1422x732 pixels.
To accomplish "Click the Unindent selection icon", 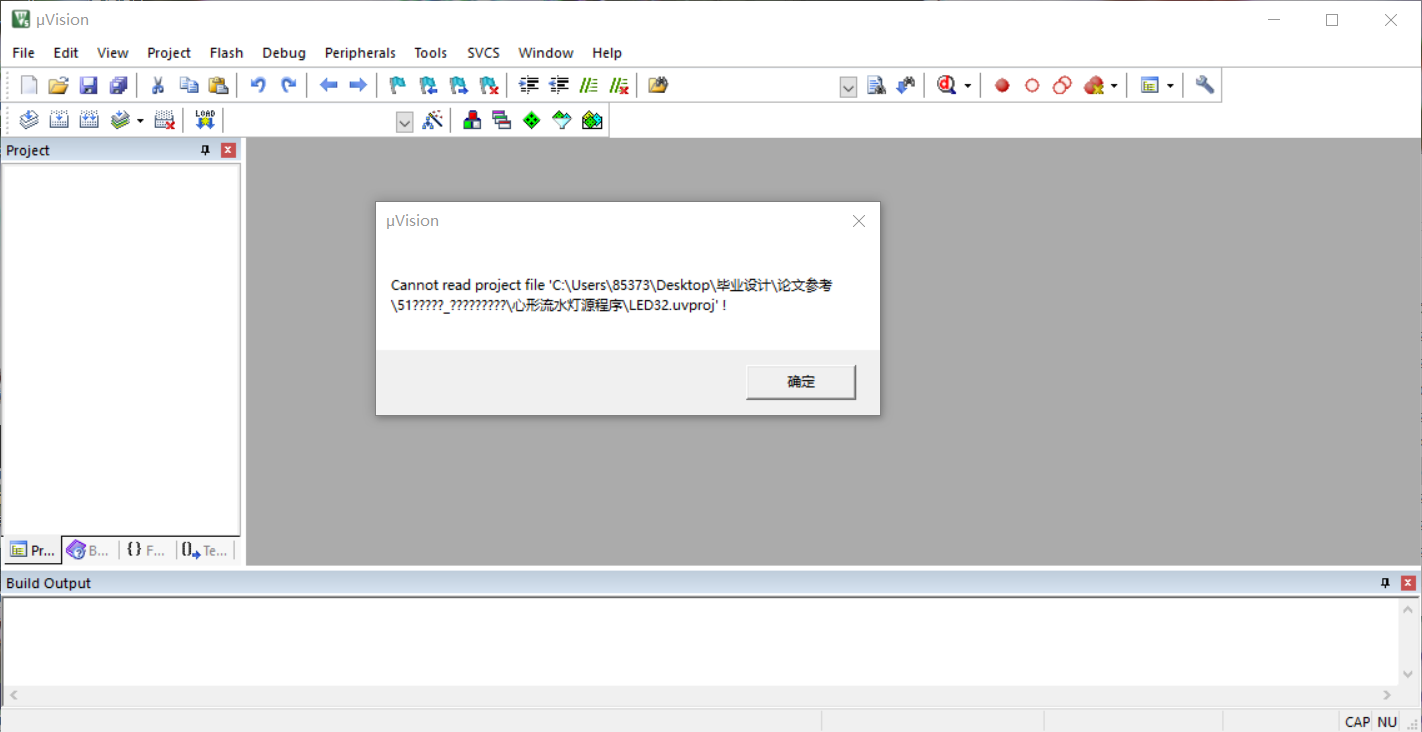I will coord(559,85).
